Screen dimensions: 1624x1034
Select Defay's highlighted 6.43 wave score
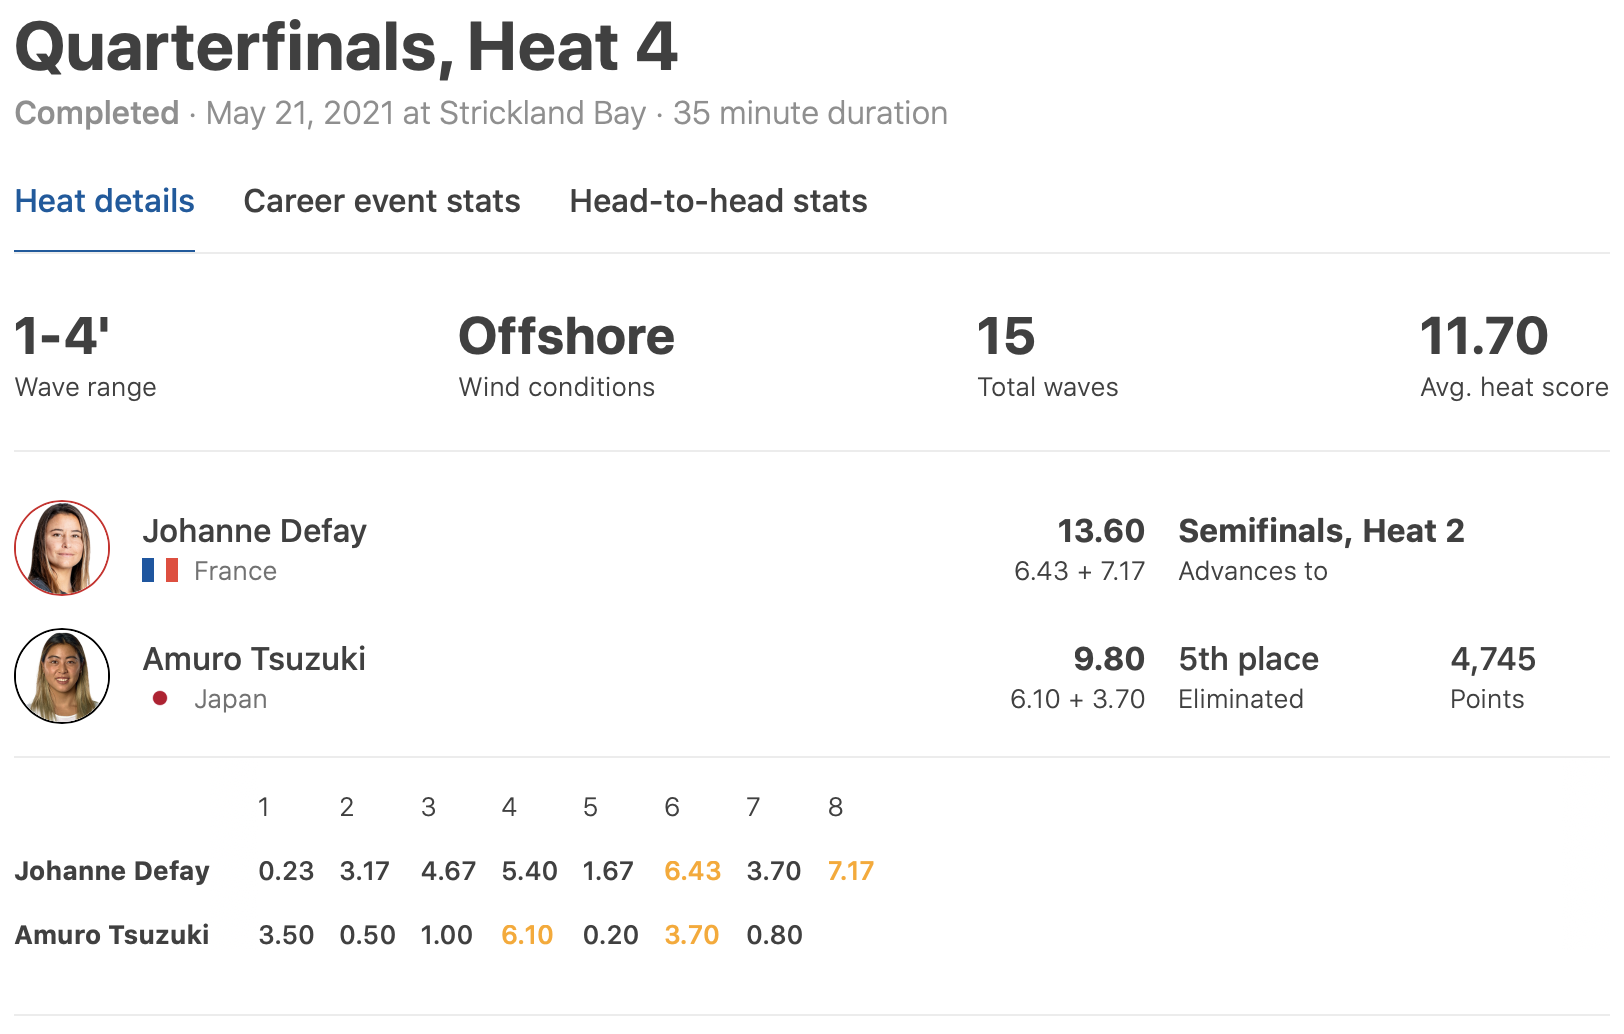692,871
